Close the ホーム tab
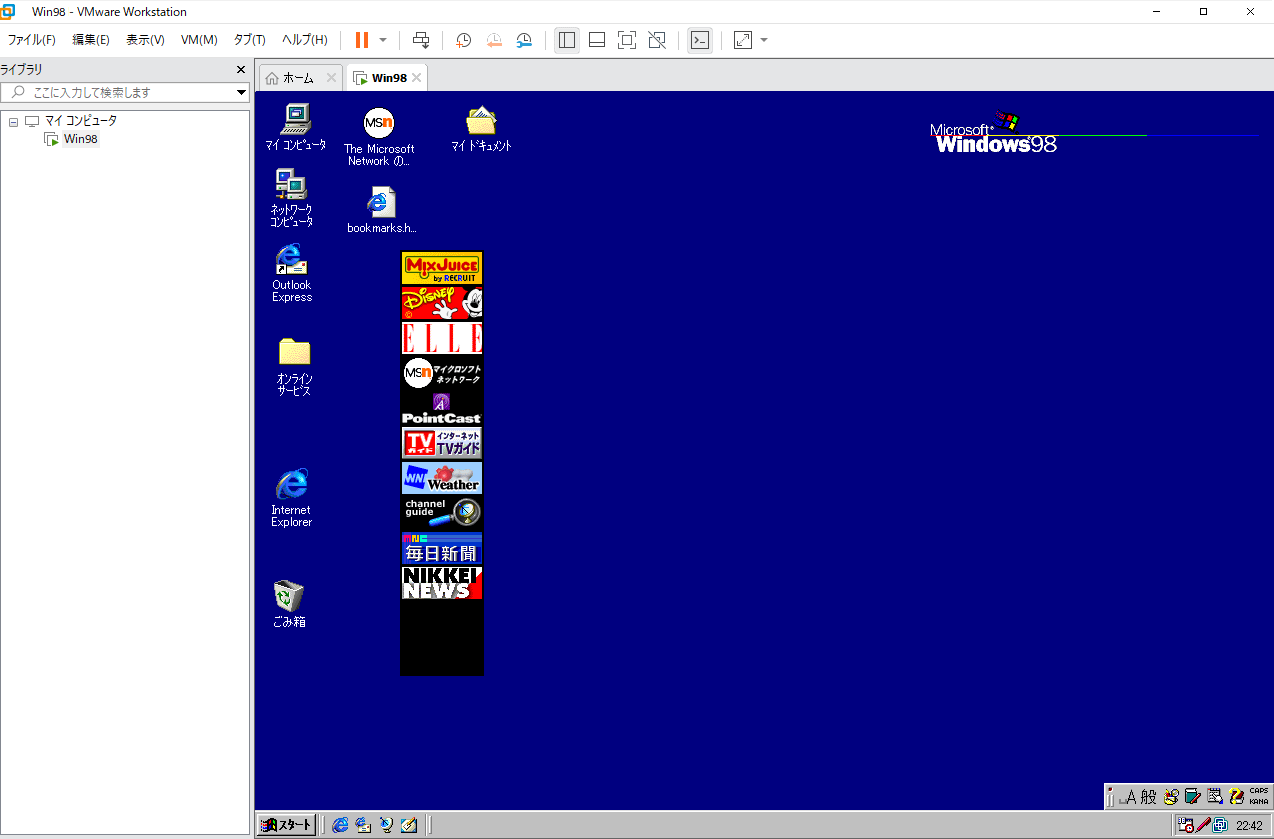Image resolution: width=1274 pixels, height=839 pixels. (331, 78)
